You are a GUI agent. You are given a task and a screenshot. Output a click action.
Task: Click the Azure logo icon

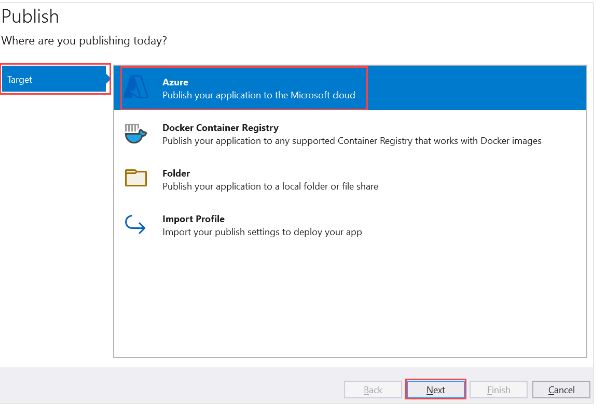pos(136,87)
